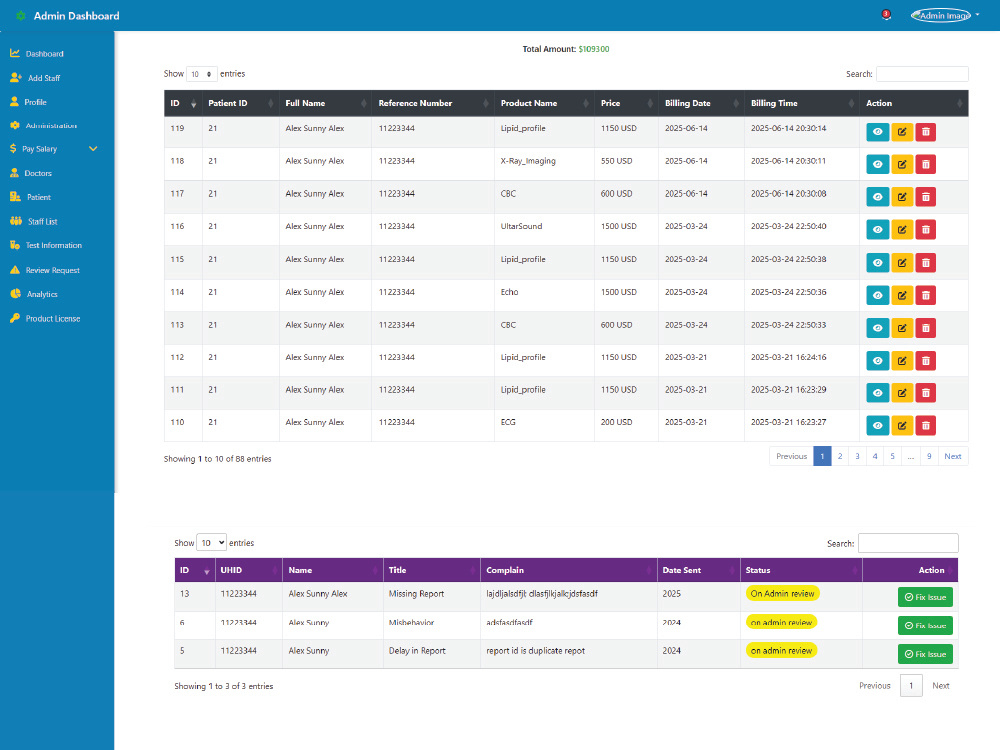Edit billing record ID 111
Image resolution: width=1000 pixels, height=750 pixels.
(x=902, y=393)
